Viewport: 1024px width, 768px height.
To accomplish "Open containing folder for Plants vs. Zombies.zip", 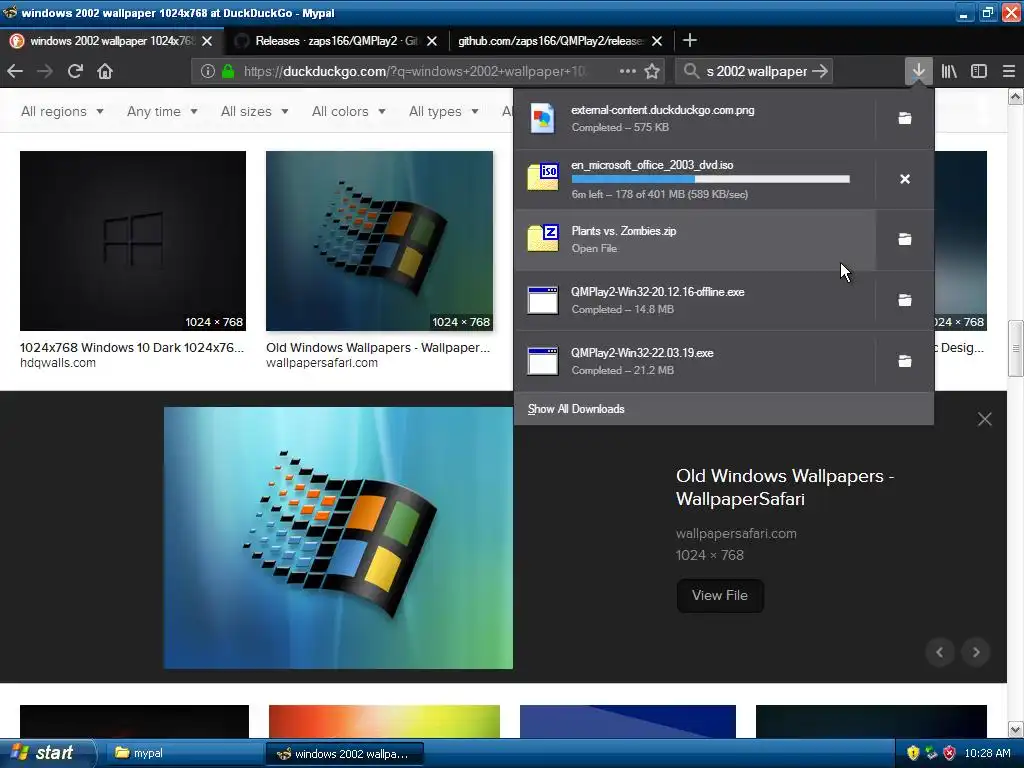I will click(x=904, y=239).
